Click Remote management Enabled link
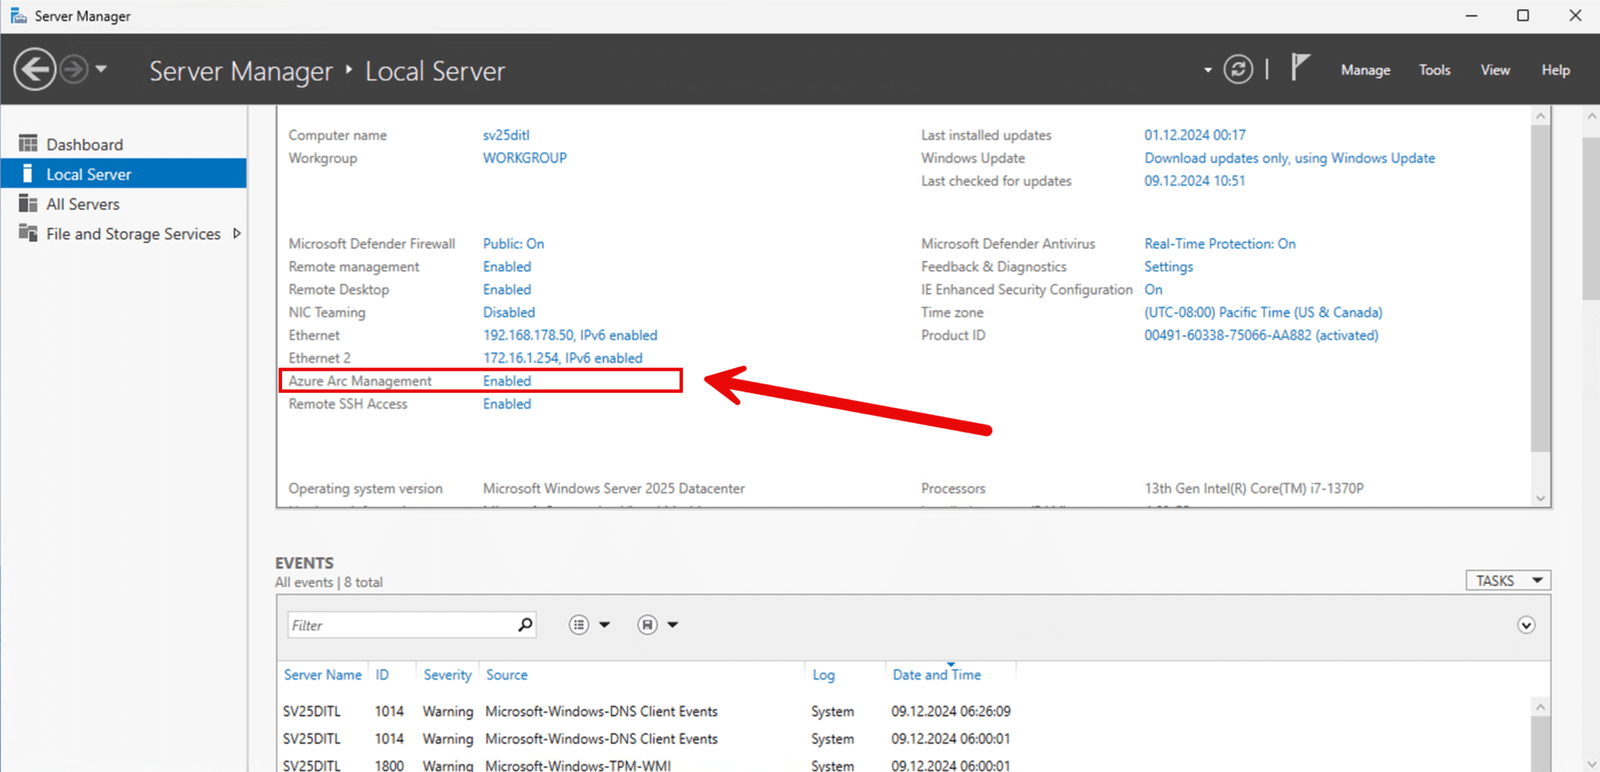The height and width of the screenshot is (772, 1600). pyautogui.click(x=507, y=267)
